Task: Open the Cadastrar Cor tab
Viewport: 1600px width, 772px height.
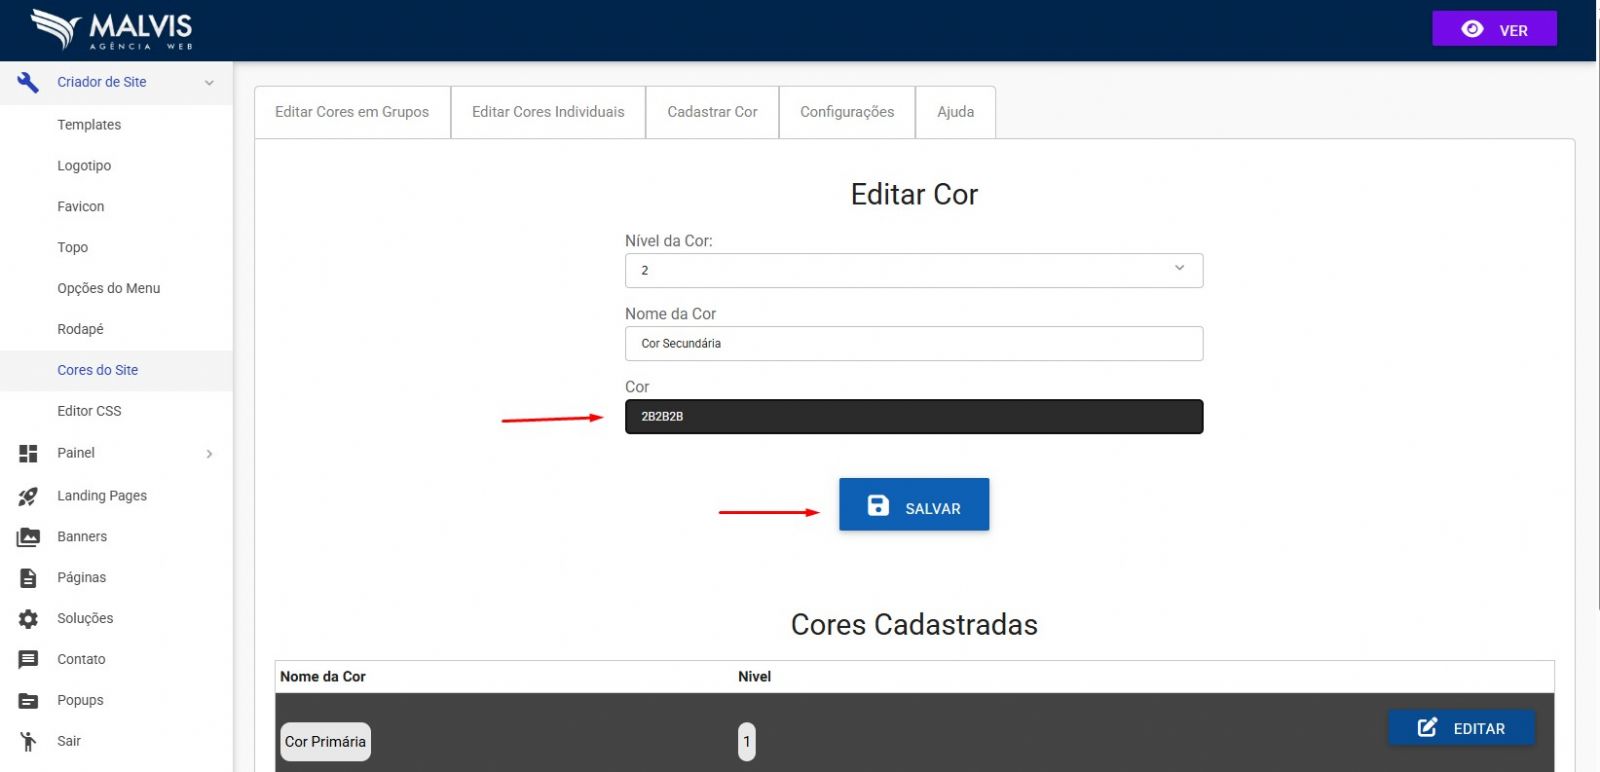Action: [x=712, y=112]
